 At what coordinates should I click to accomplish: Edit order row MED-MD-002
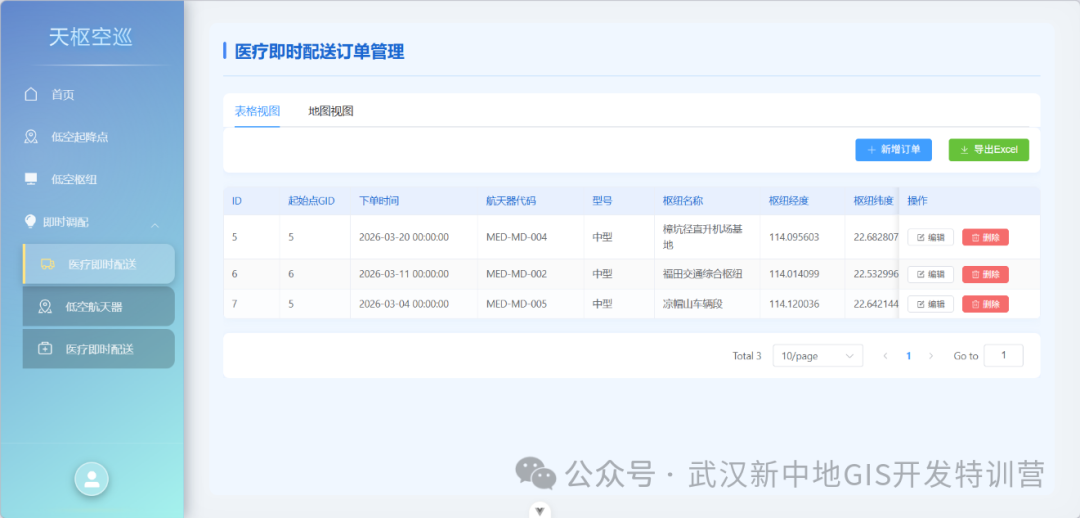coord(931,274)
